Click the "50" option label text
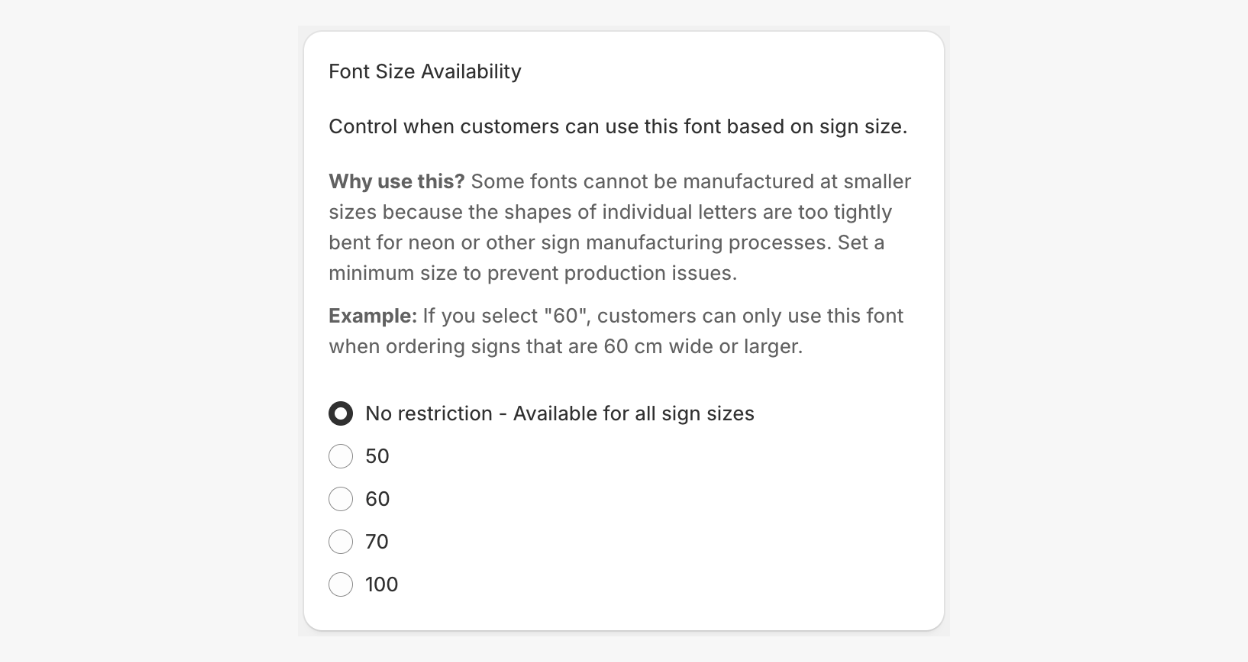 (377, 456)
